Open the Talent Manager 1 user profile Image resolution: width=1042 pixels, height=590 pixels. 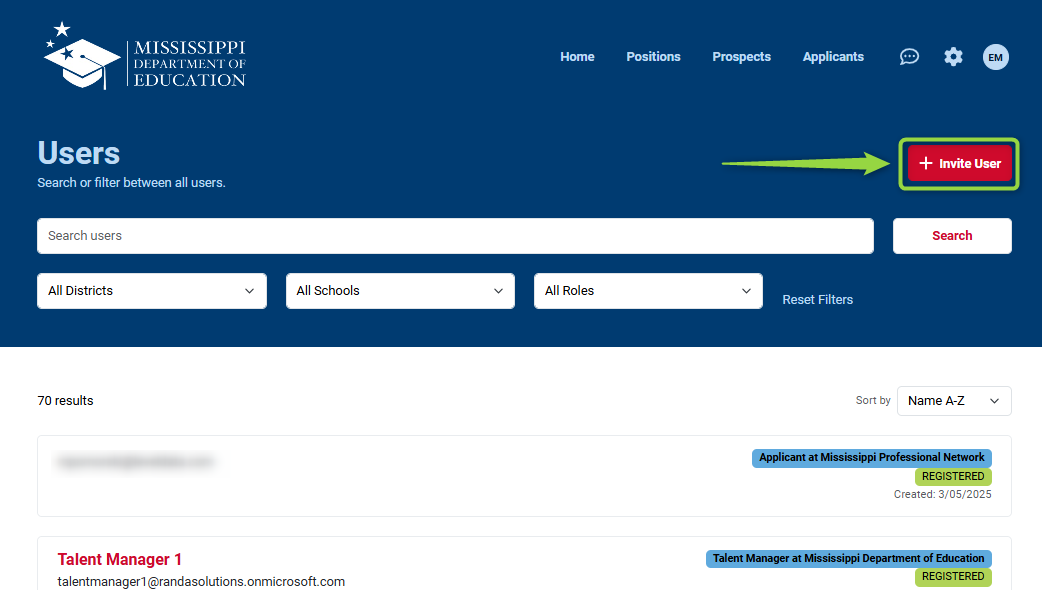click(x=120, y=559)
